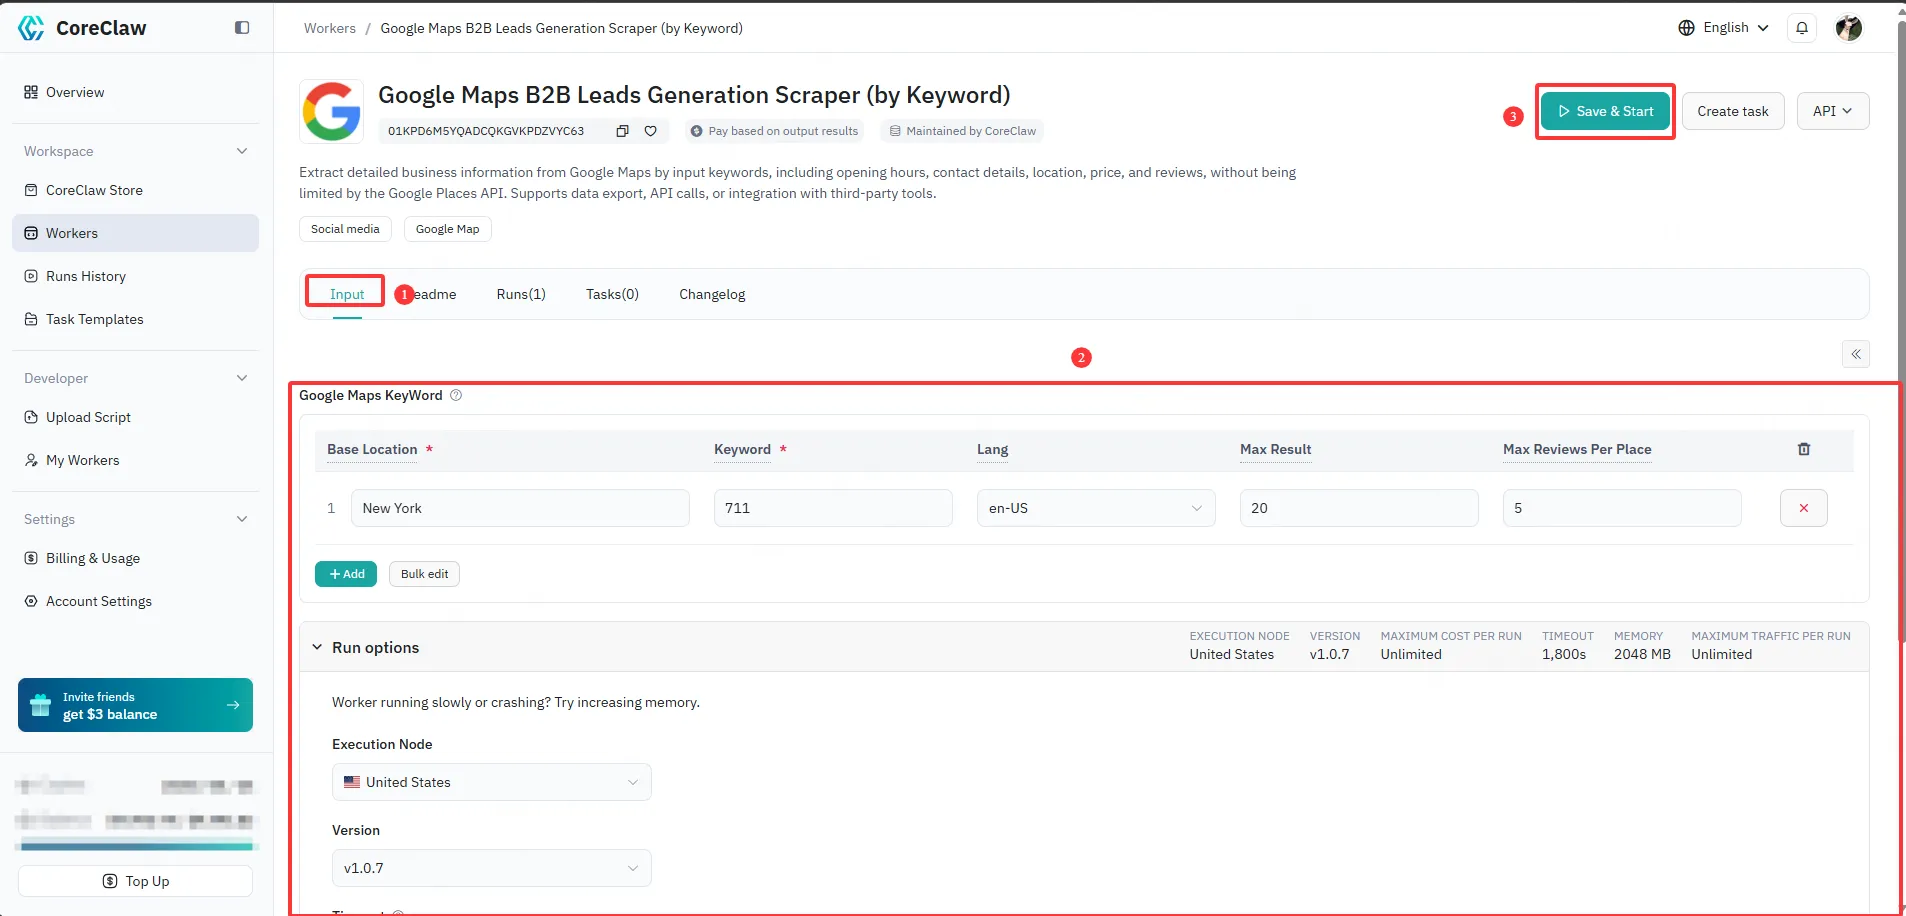1906x916 pixels.
Task: Click the CoreClaw logo in the sidebar
Action: coord(82,28)
